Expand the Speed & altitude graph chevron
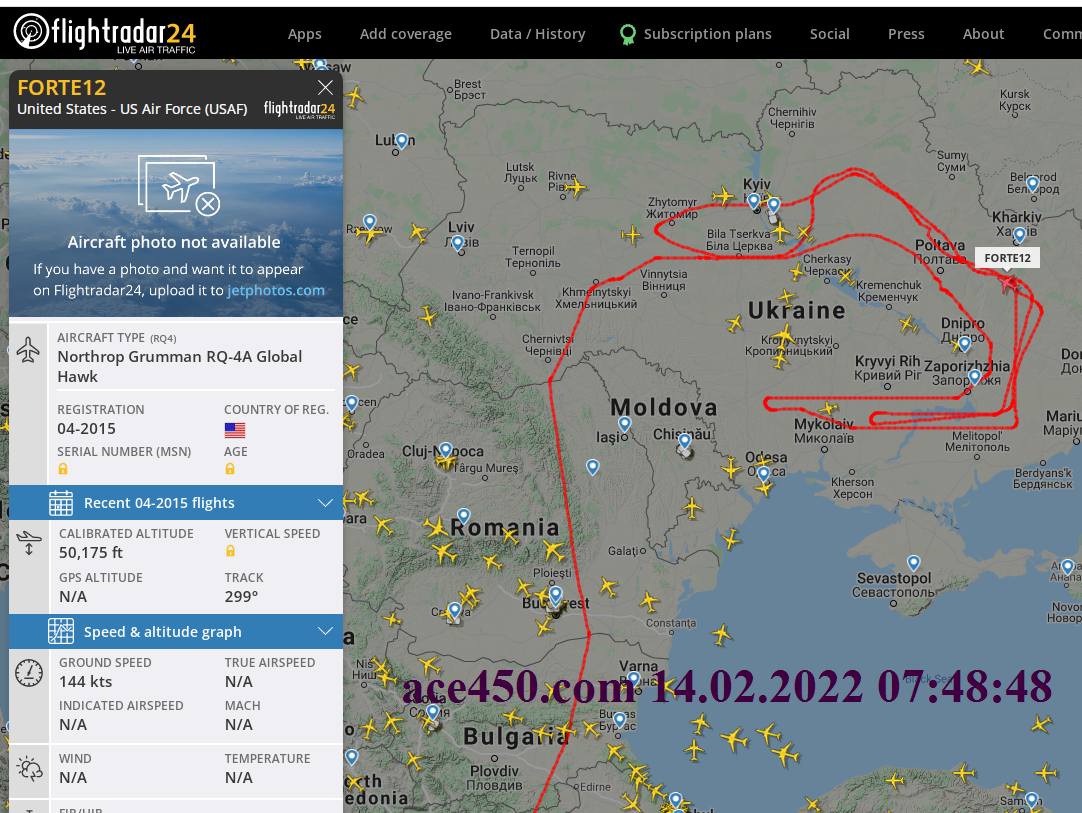The width and height of the screenshot is (1082, 813). [x=325, y=631]
